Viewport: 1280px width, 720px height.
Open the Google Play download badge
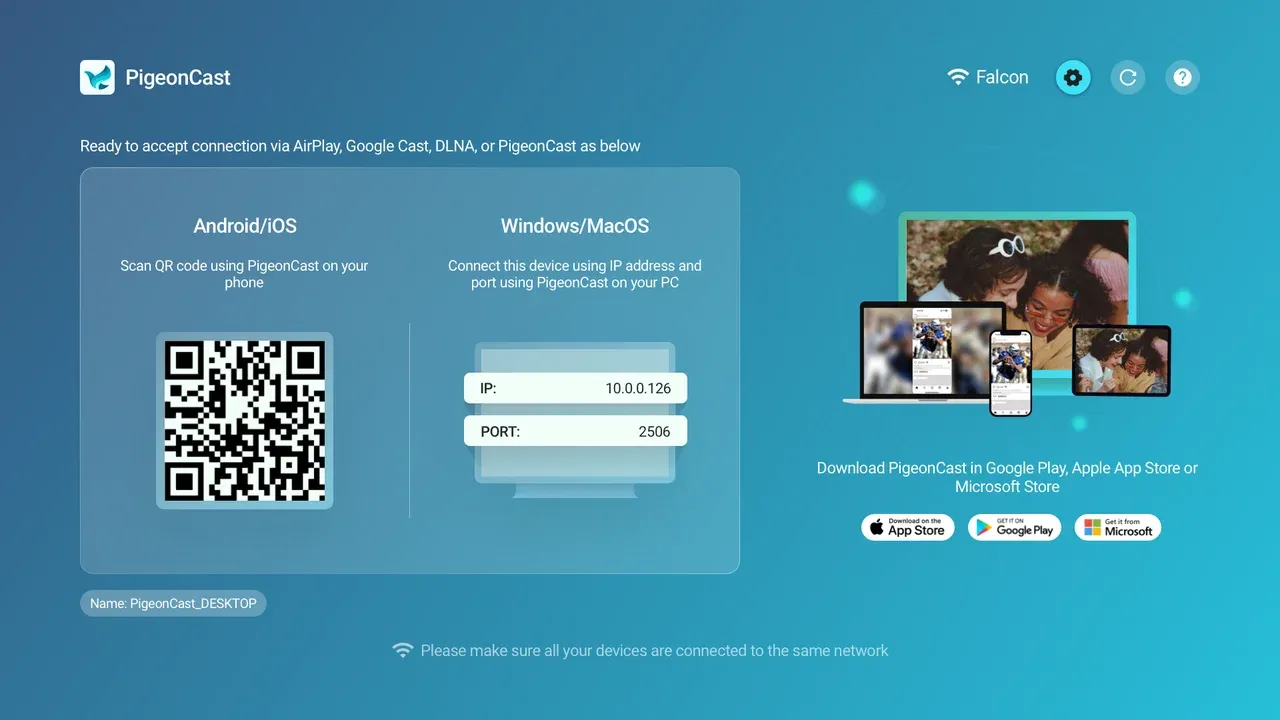(1015, 527)
